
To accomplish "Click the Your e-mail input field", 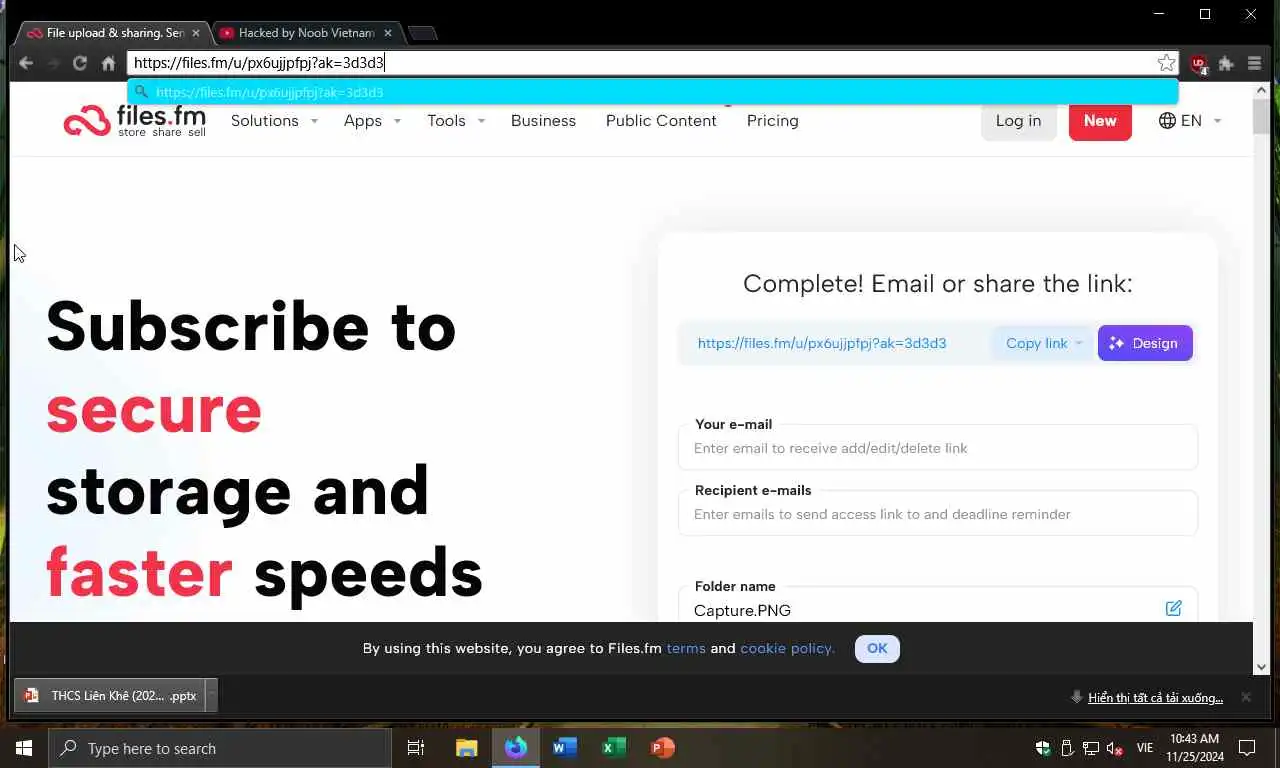I will tap(937, 448).
